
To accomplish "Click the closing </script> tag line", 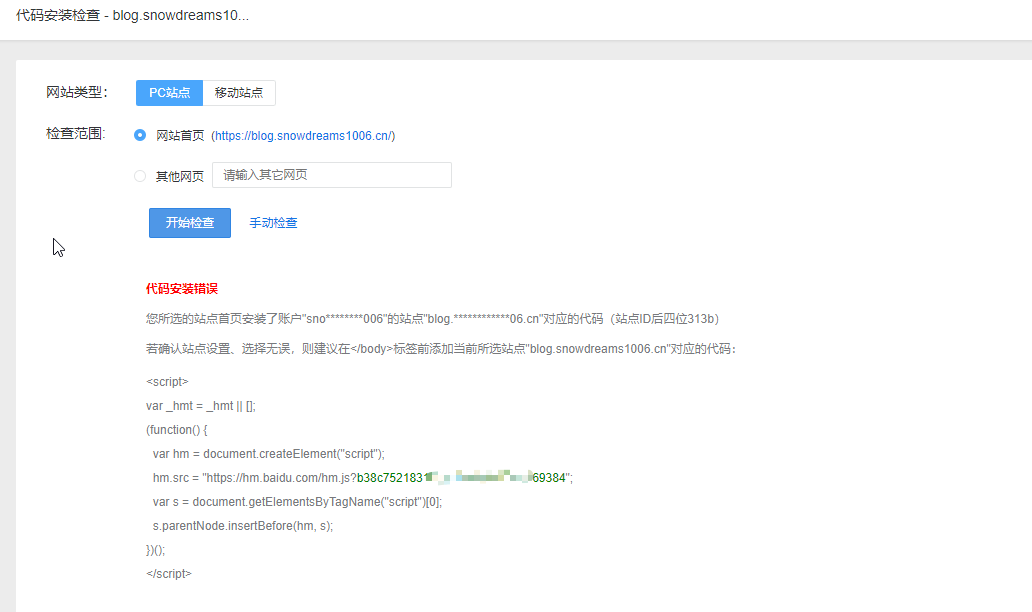I will (169, 574).
